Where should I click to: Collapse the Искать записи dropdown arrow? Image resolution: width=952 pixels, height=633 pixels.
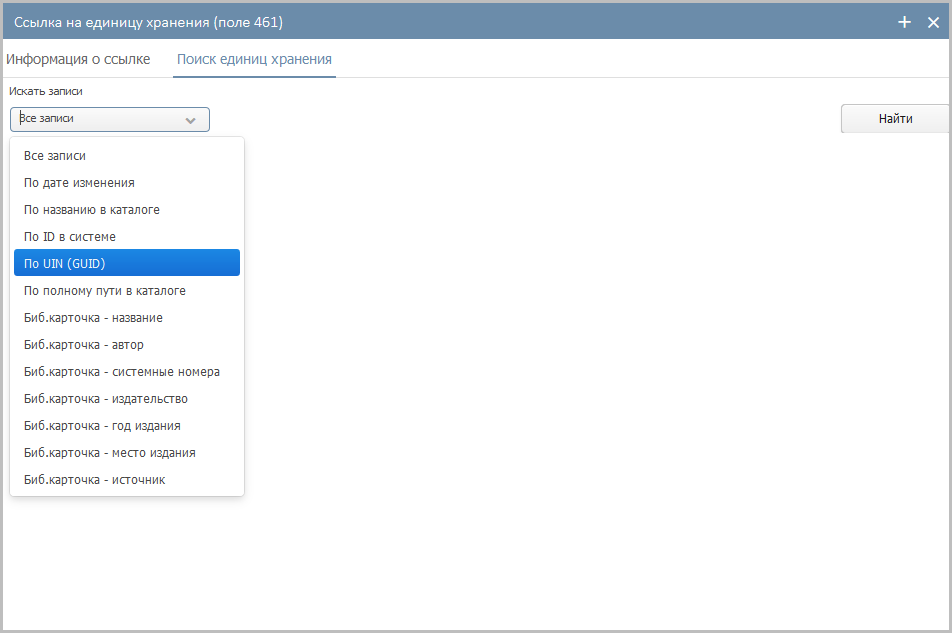tap(191, 120)
